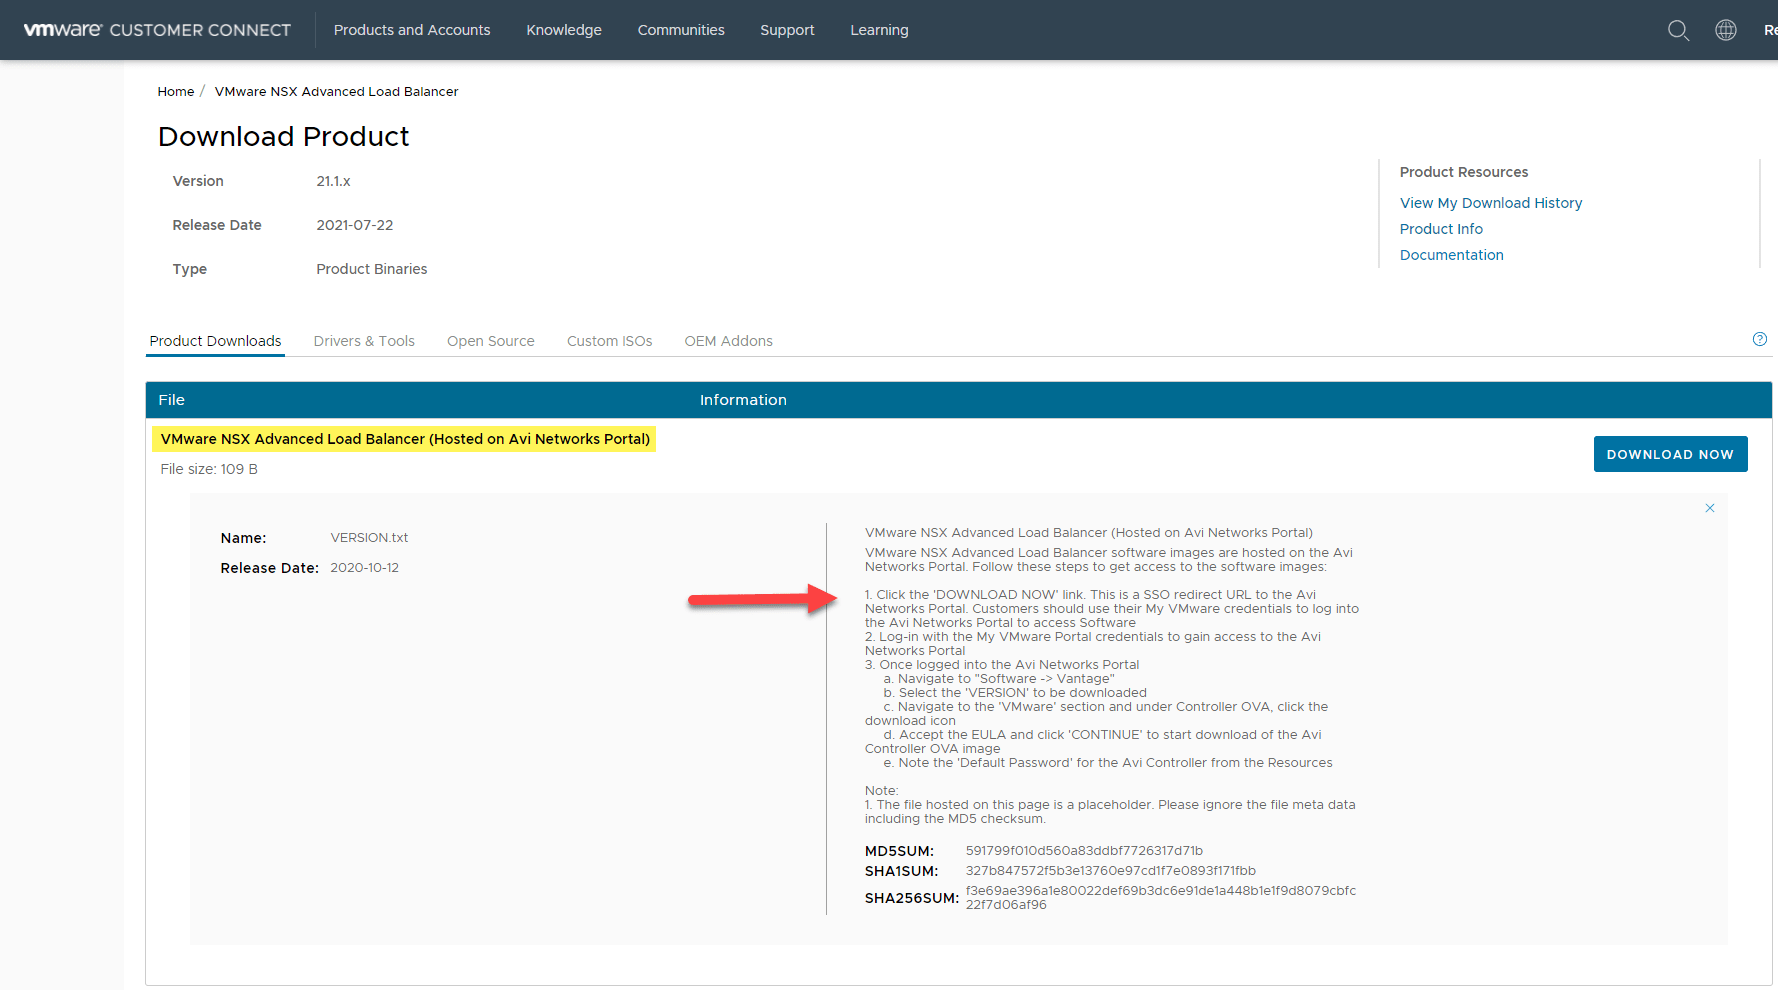The height and width of the screenshot is (990, 1778).
Task: Switch to the Open Source tab
Action: point(491,341)
